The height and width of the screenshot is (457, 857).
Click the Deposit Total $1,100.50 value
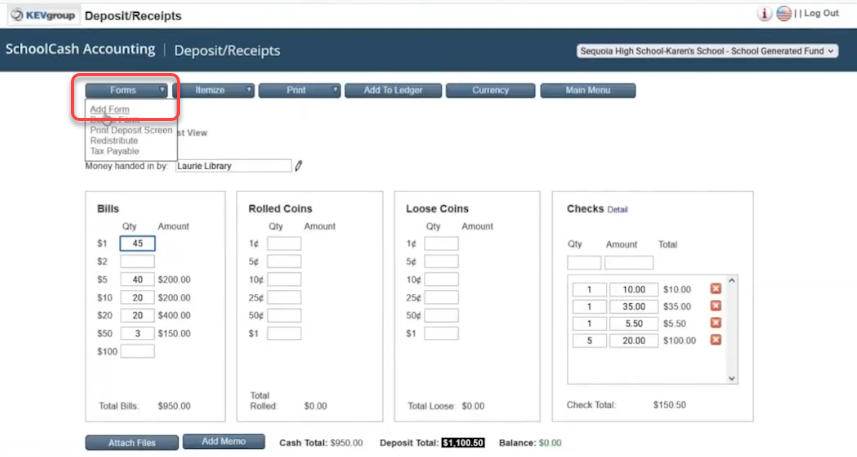(x=463, y=443)
